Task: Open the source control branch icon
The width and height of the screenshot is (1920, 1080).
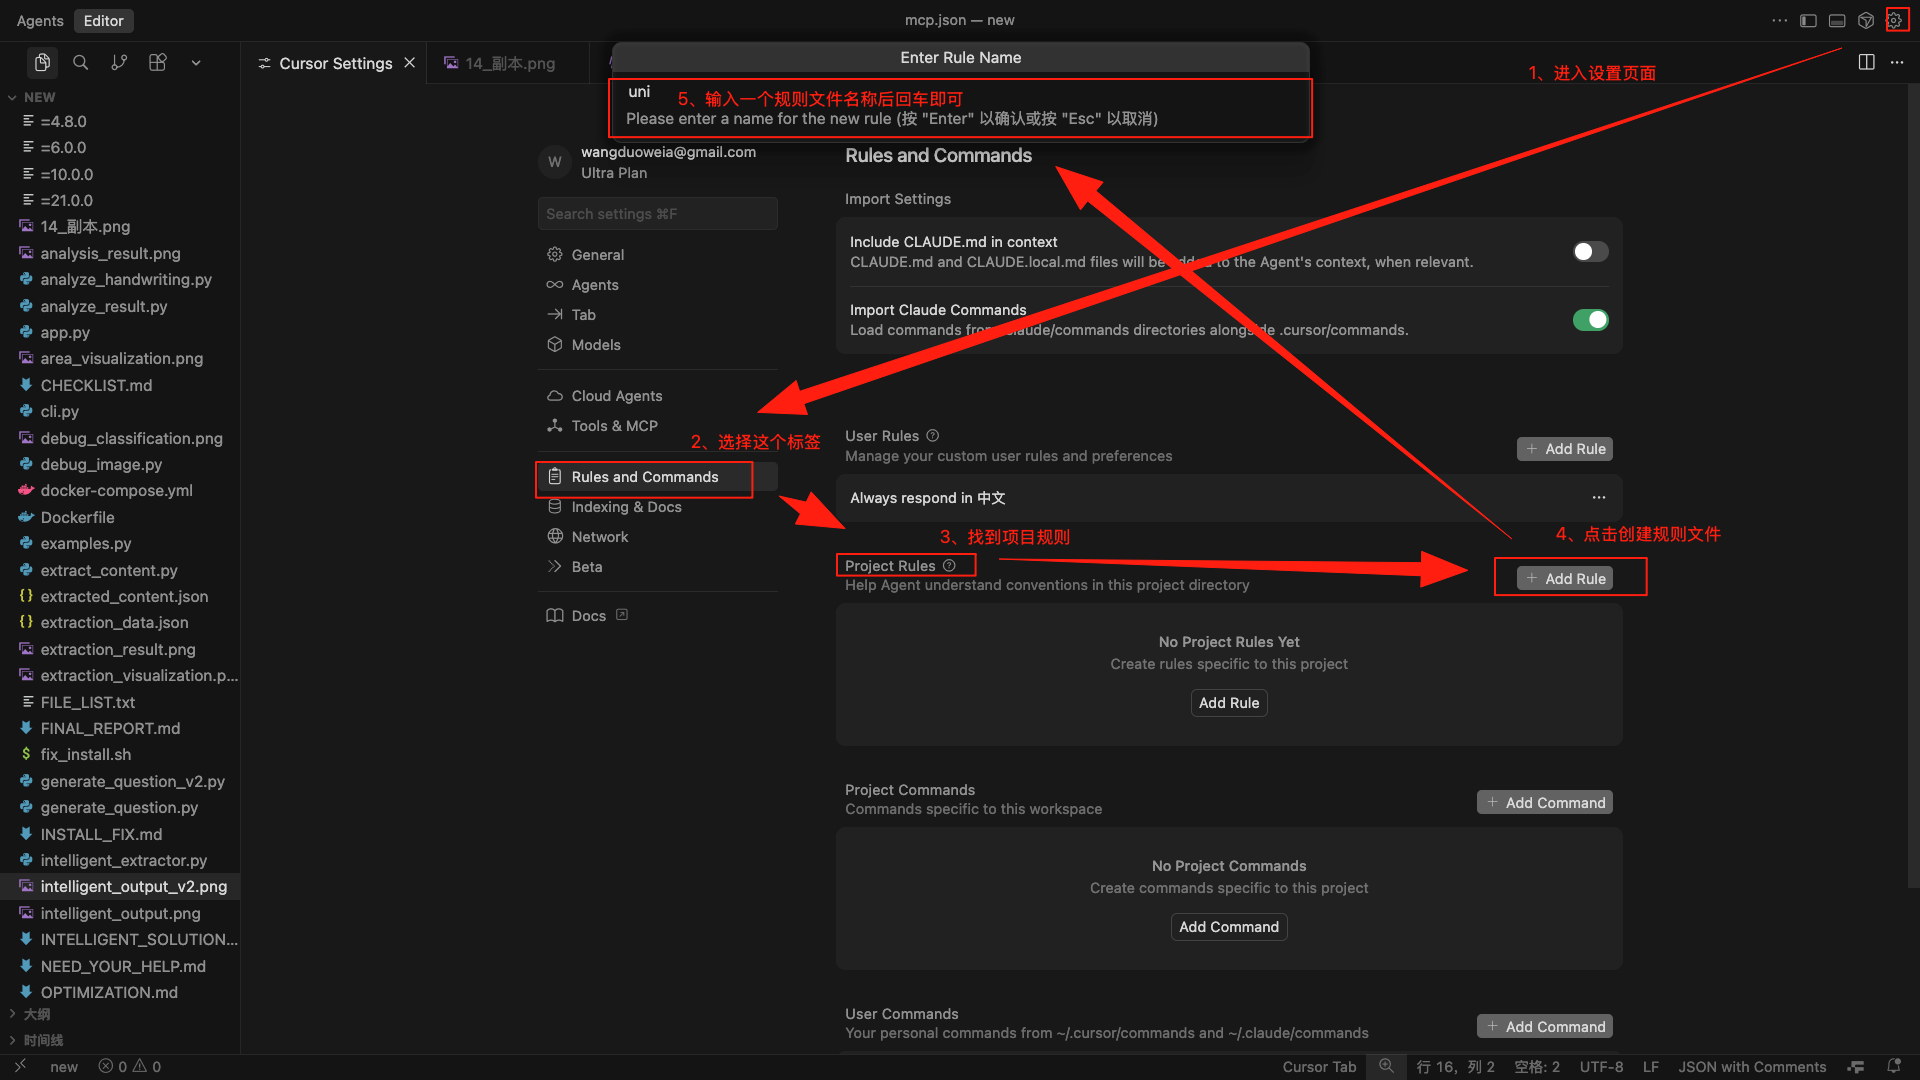Action: 119,62
